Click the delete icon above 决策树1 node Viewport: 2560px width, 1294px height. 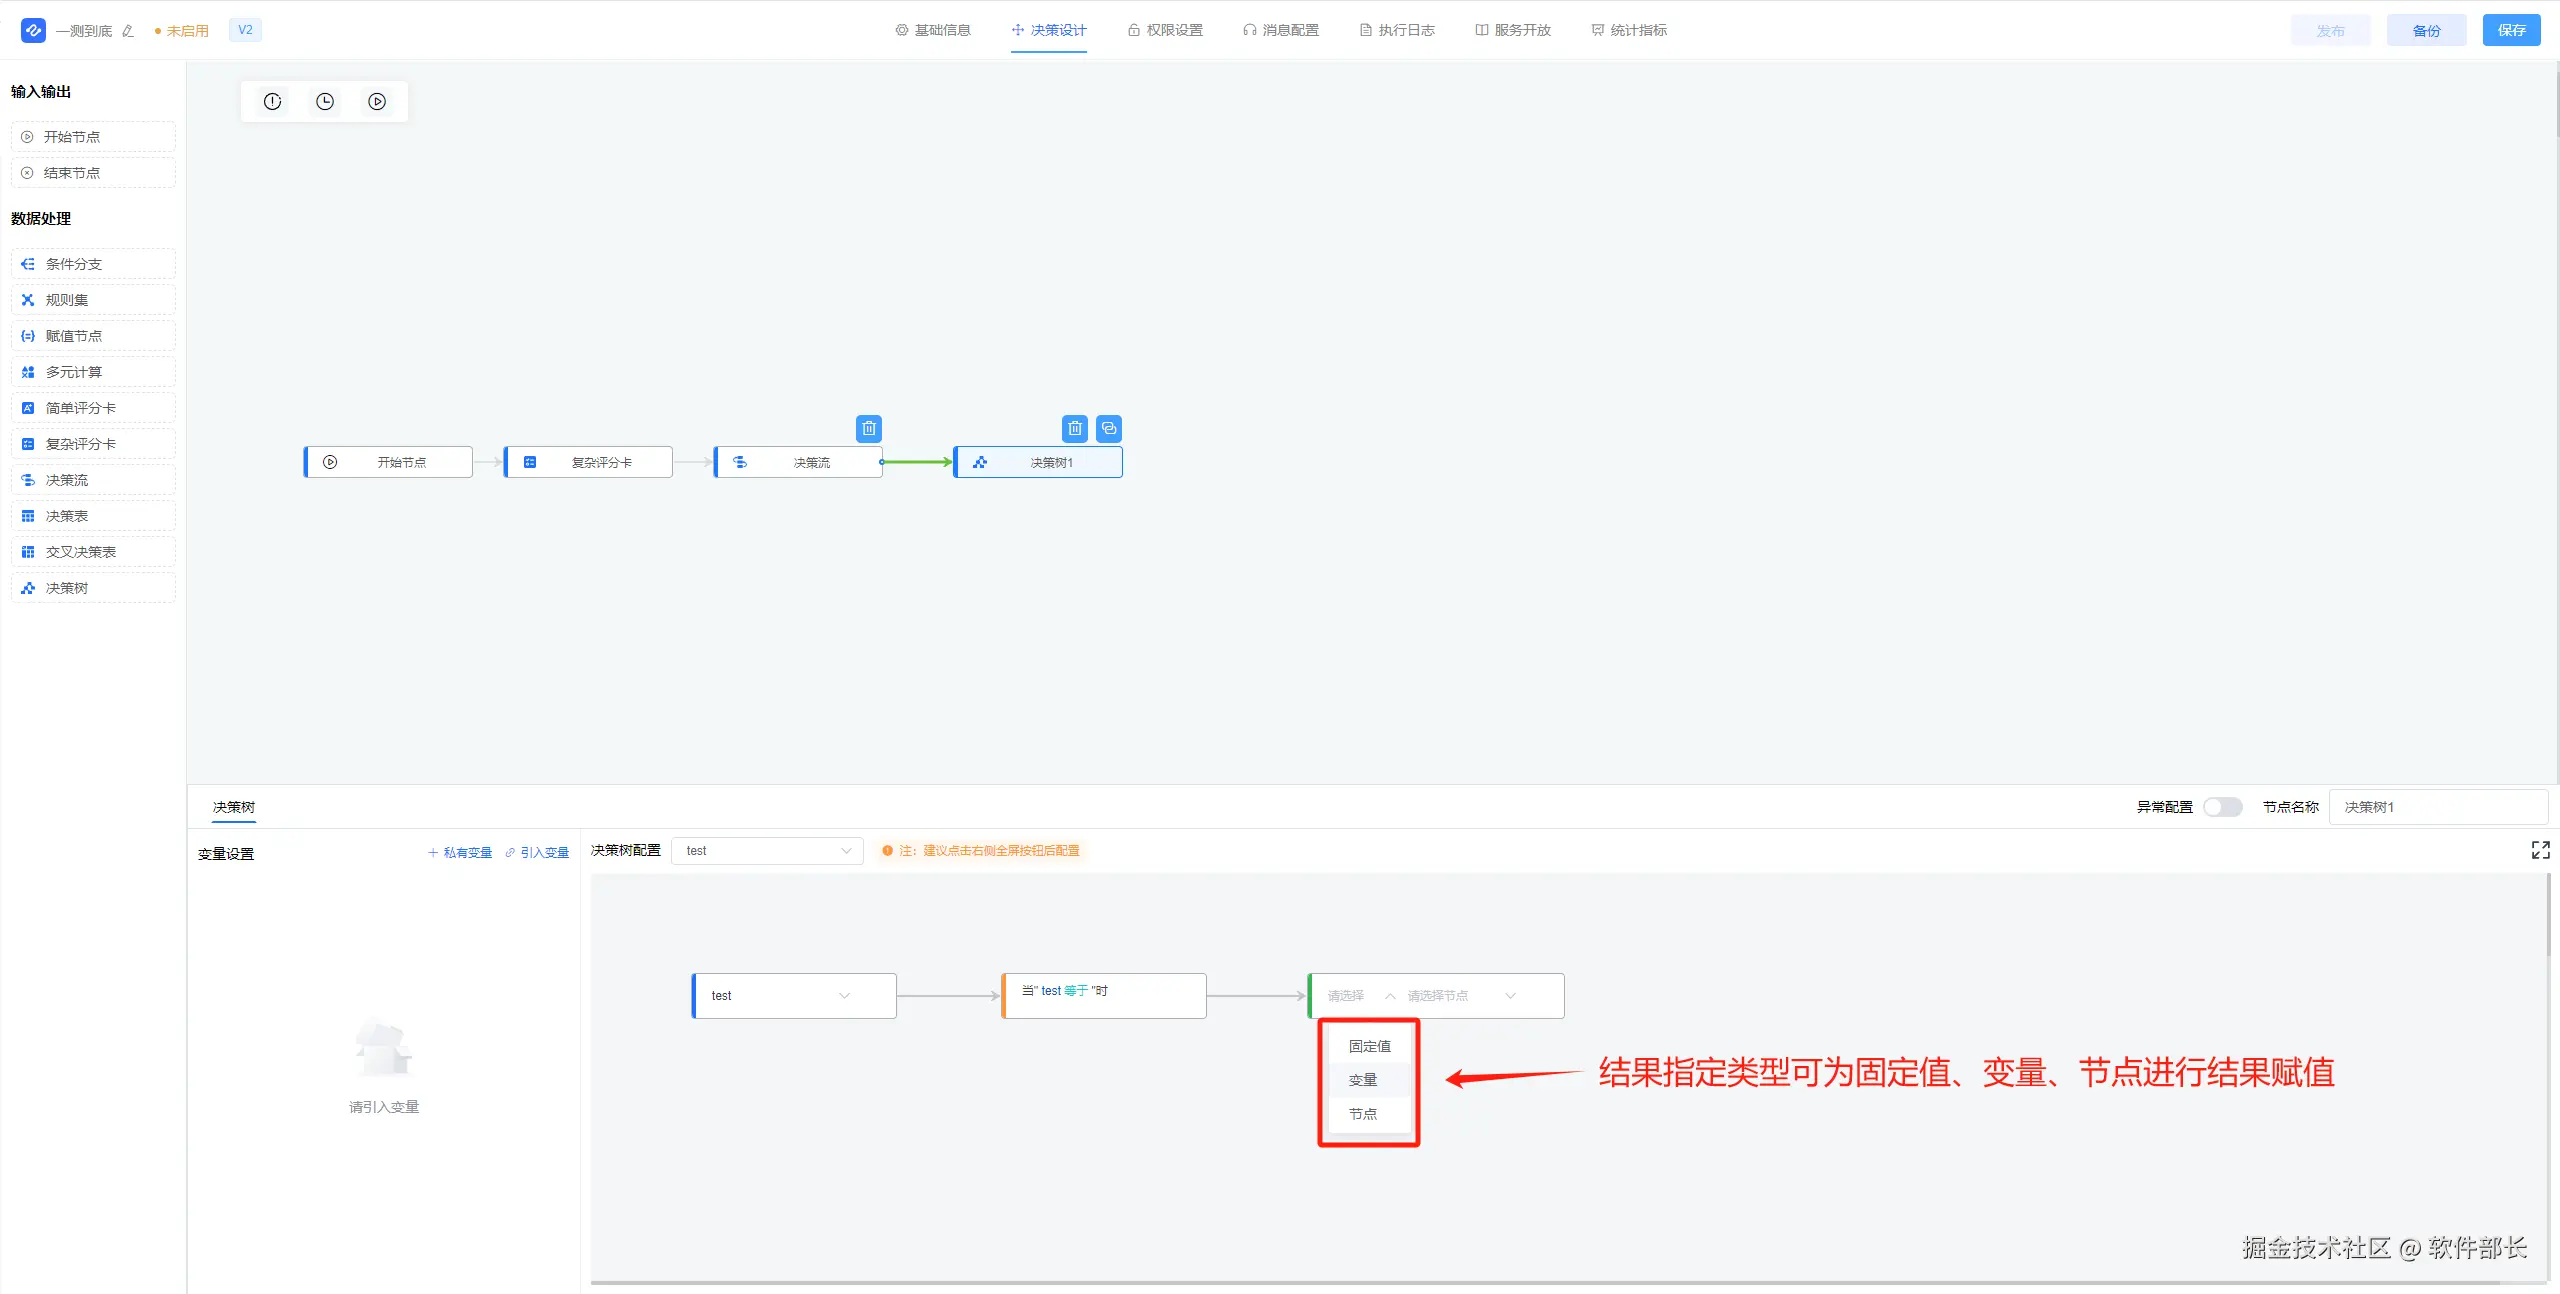coord(1074,428)
